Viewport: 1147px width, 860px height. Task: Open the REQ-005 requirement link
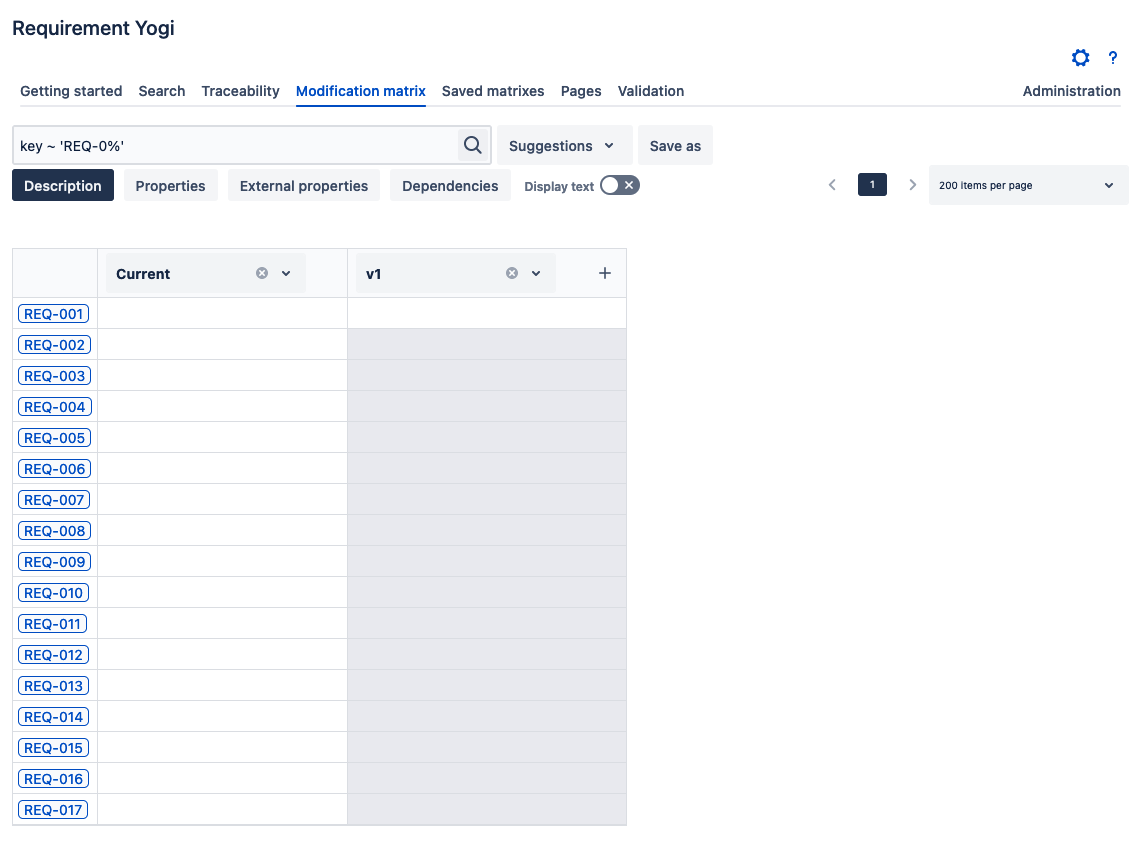click(x=54, y=438)
